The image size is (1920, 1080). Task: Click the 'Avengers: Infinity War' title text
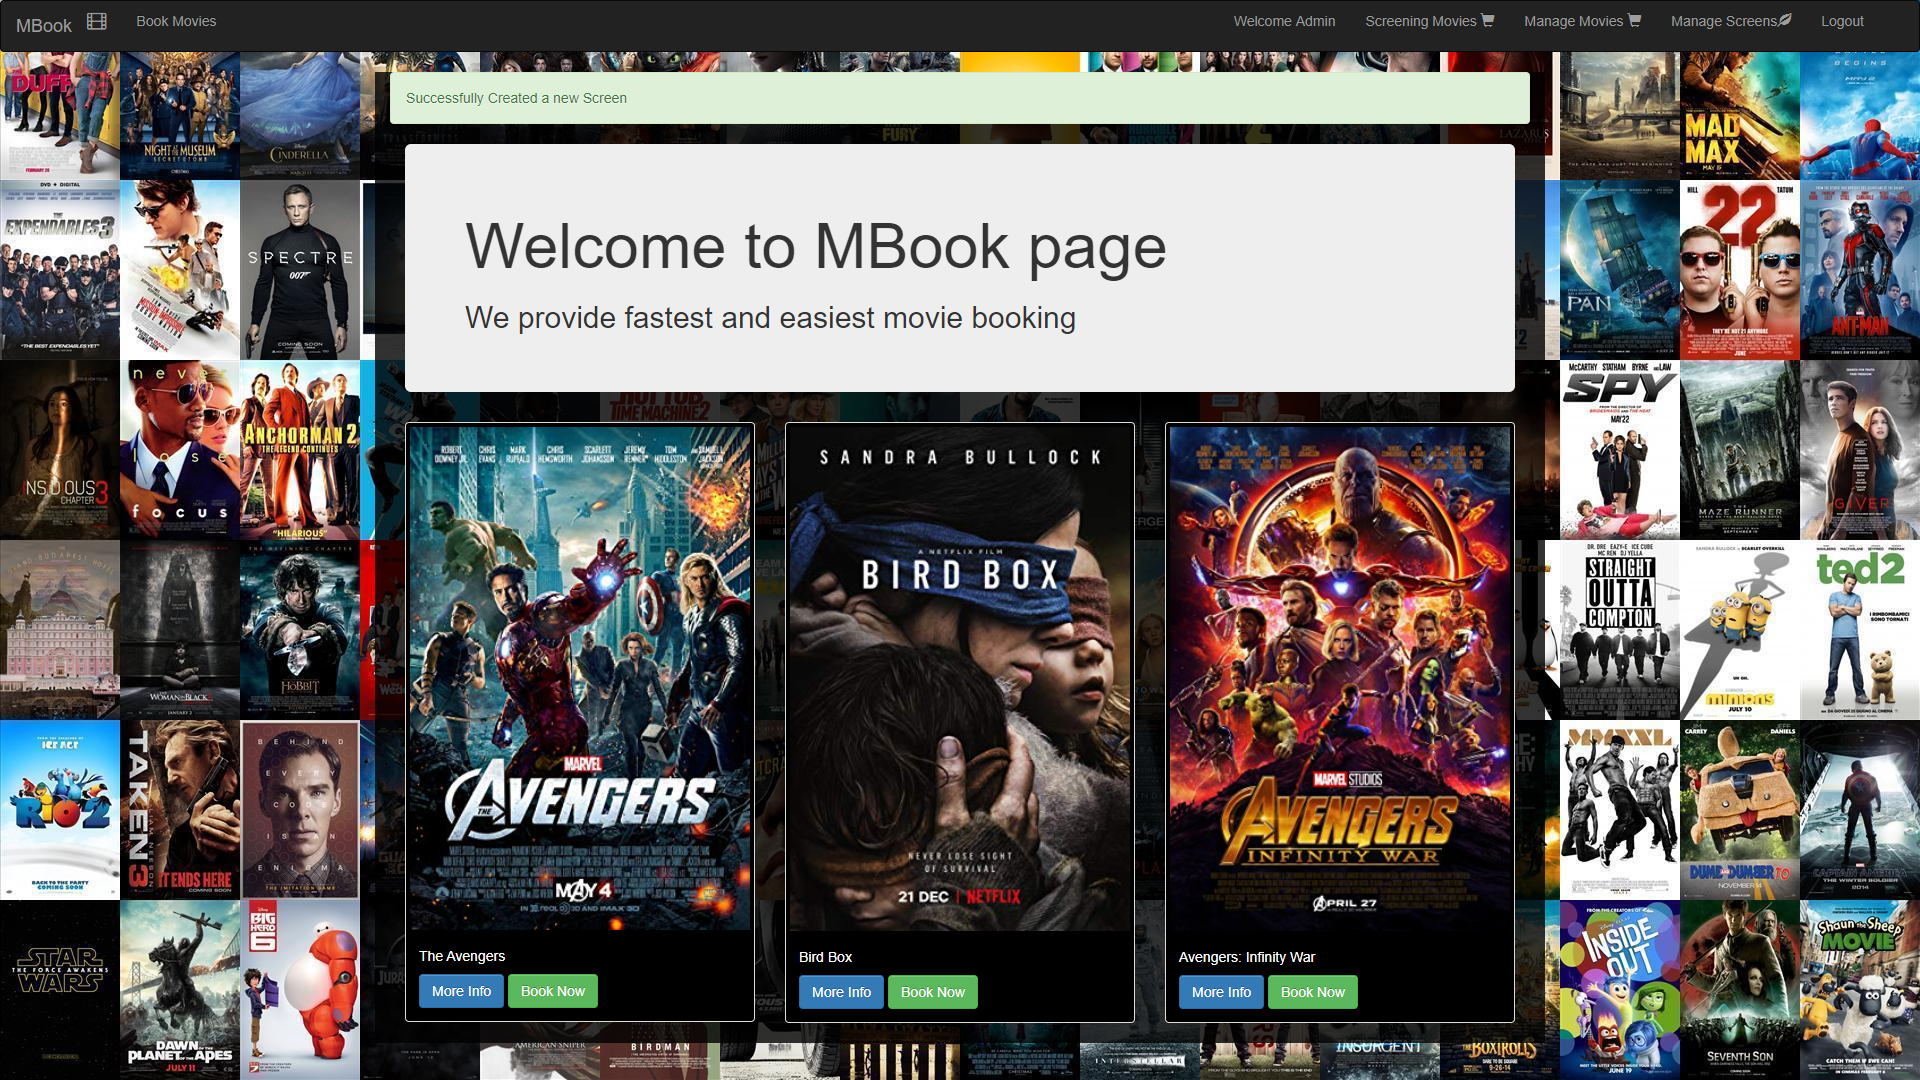click(x=1247, y=957)
